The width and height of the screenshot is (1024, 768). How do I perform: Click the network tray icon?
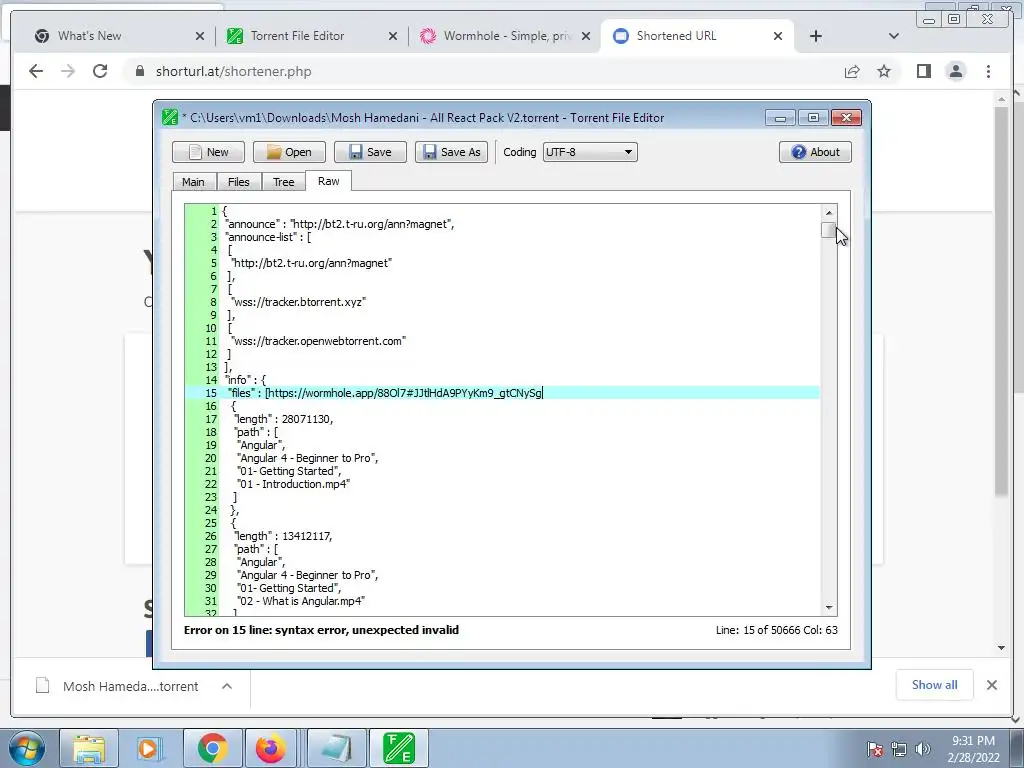coord(899,749)
